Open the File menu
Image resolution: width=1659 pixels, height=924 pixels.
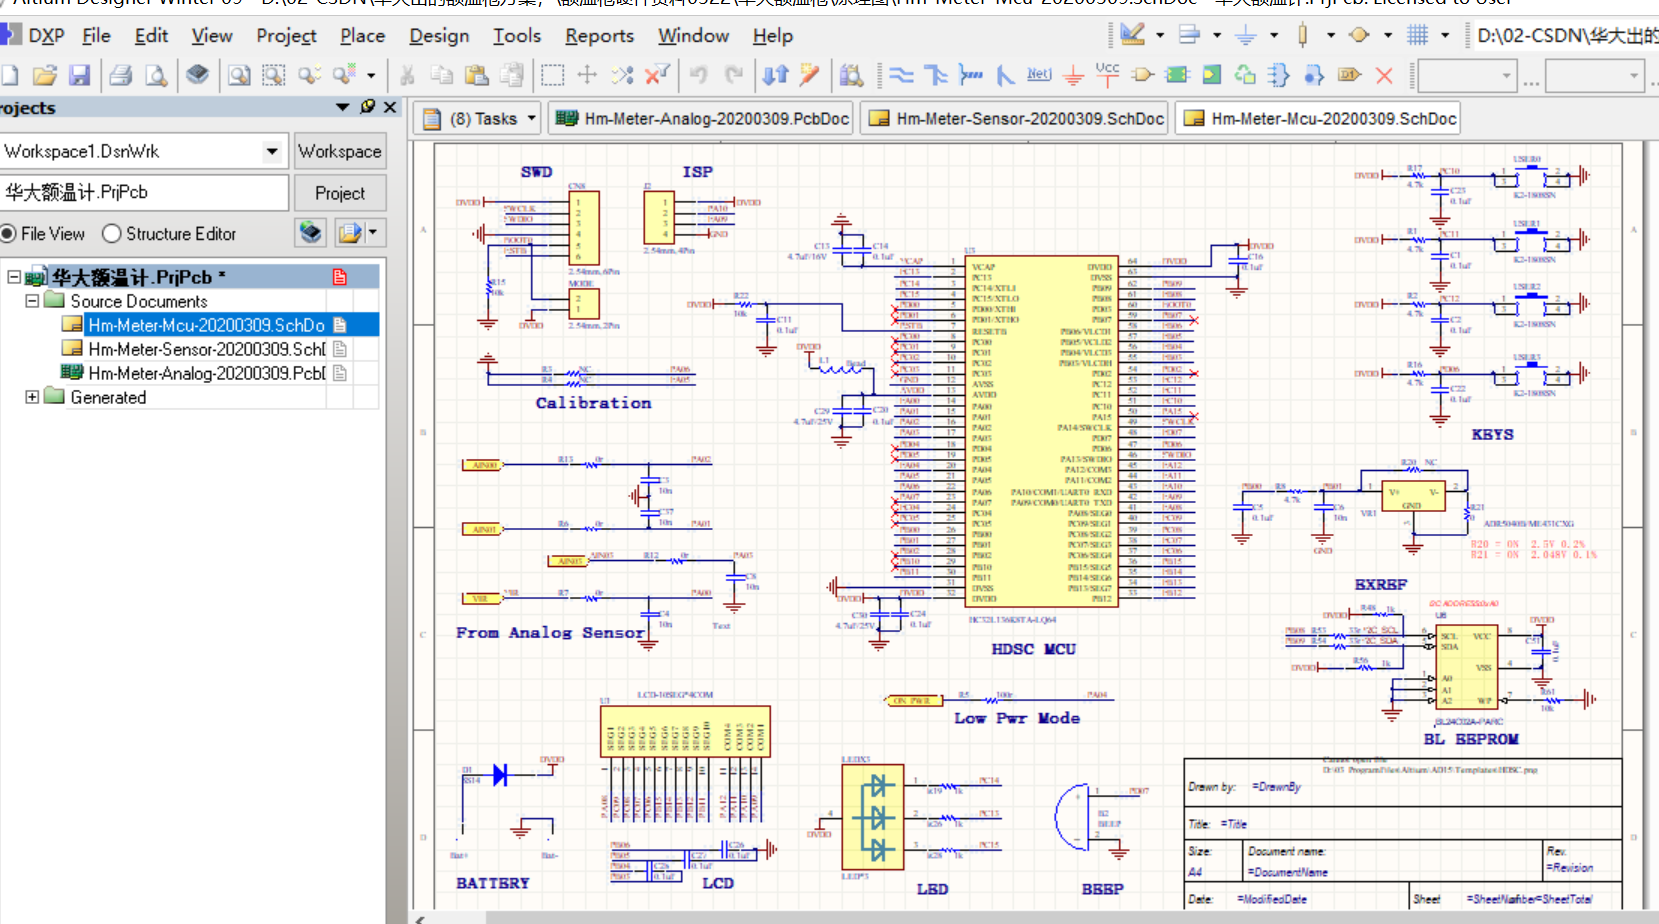96,35
